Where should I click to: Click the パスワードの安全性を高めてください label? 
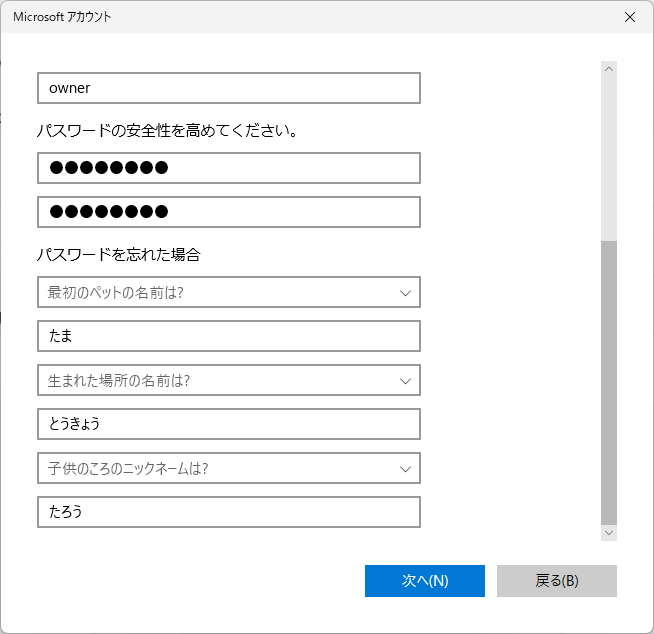point(168,131)
